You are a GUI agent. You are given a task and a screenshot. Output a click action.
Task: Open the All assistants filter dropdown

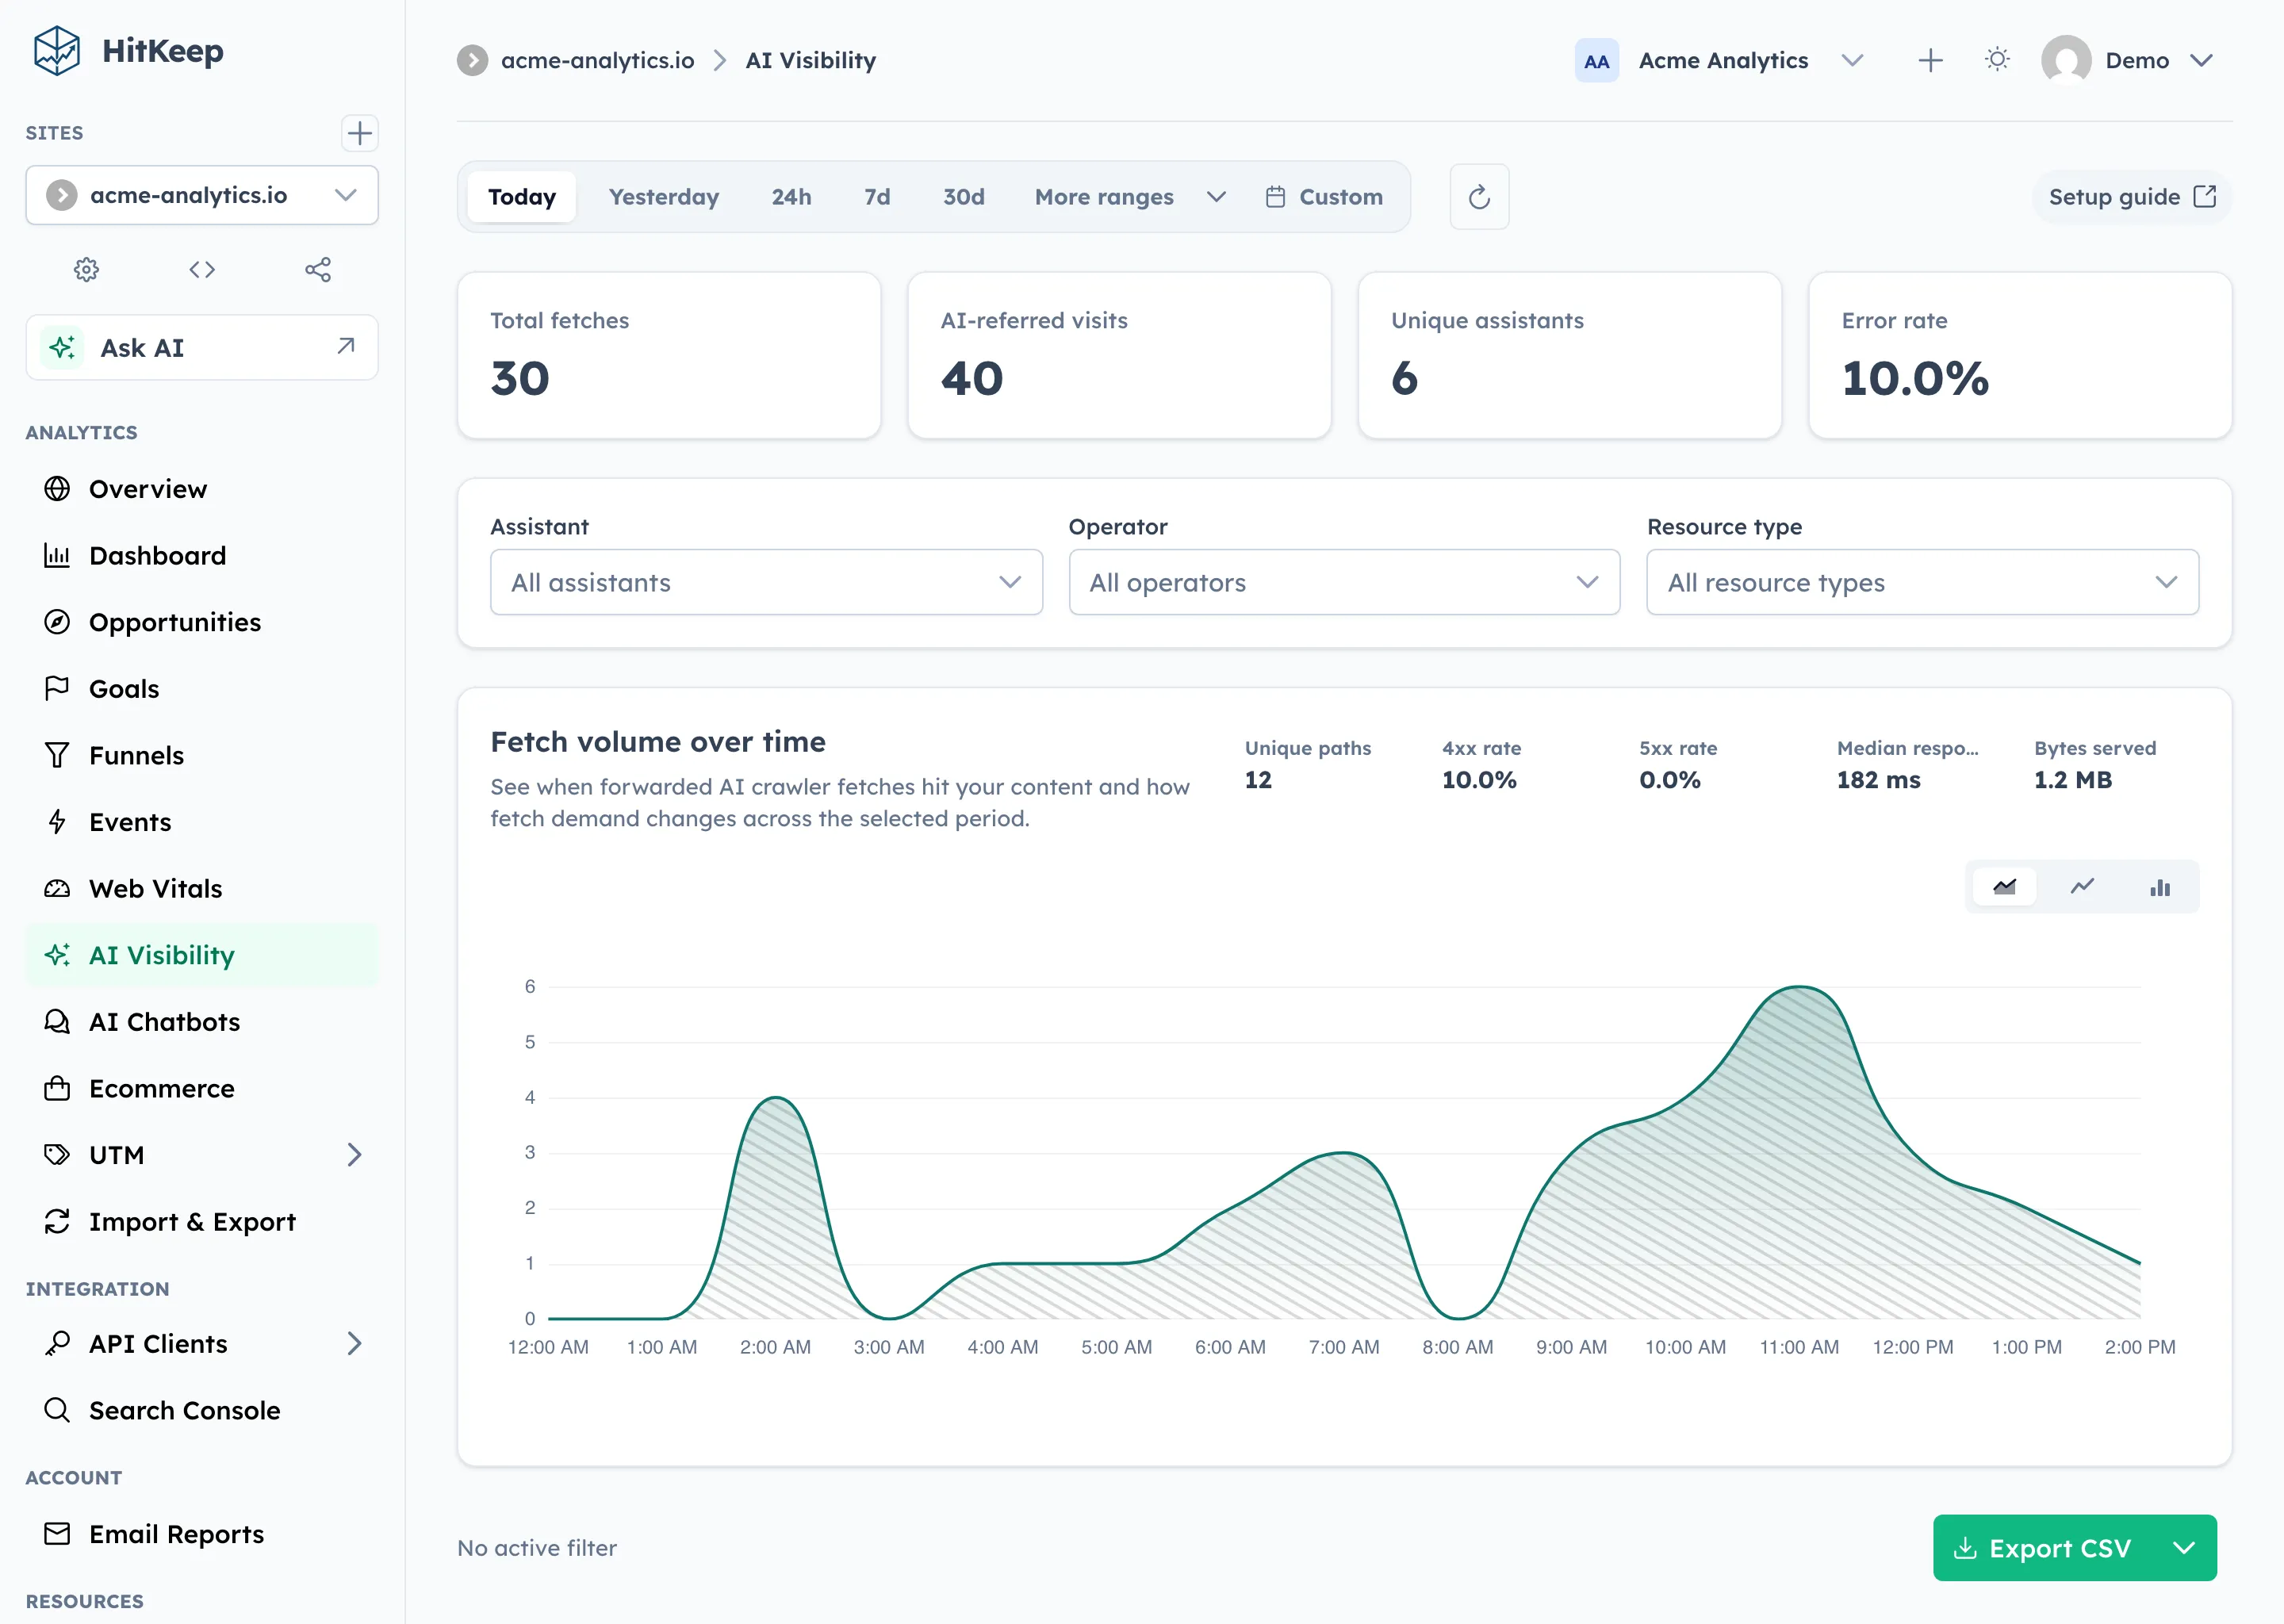[766, 582]
